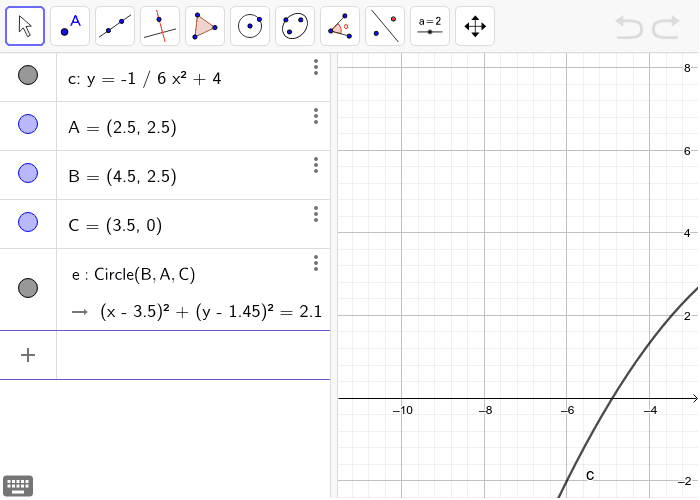Select the Move arrow tool
700x500 pixels.
coord(25,26)
